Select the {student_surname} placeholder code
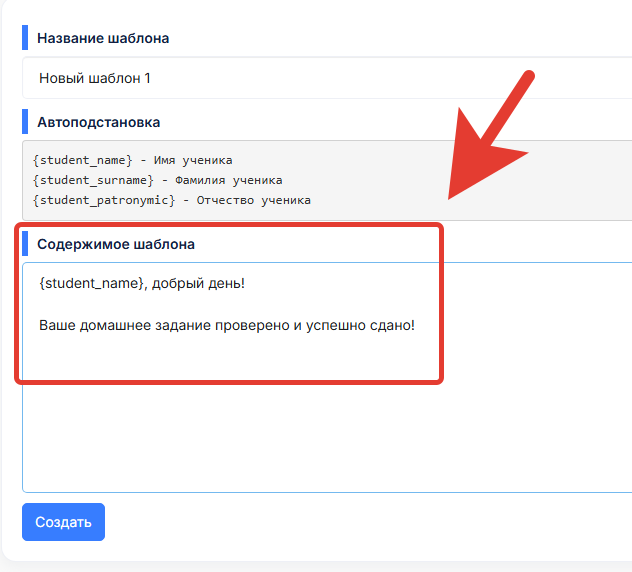Image resolution: width=632 pixels, height=572 pixels. click(93, 180)
